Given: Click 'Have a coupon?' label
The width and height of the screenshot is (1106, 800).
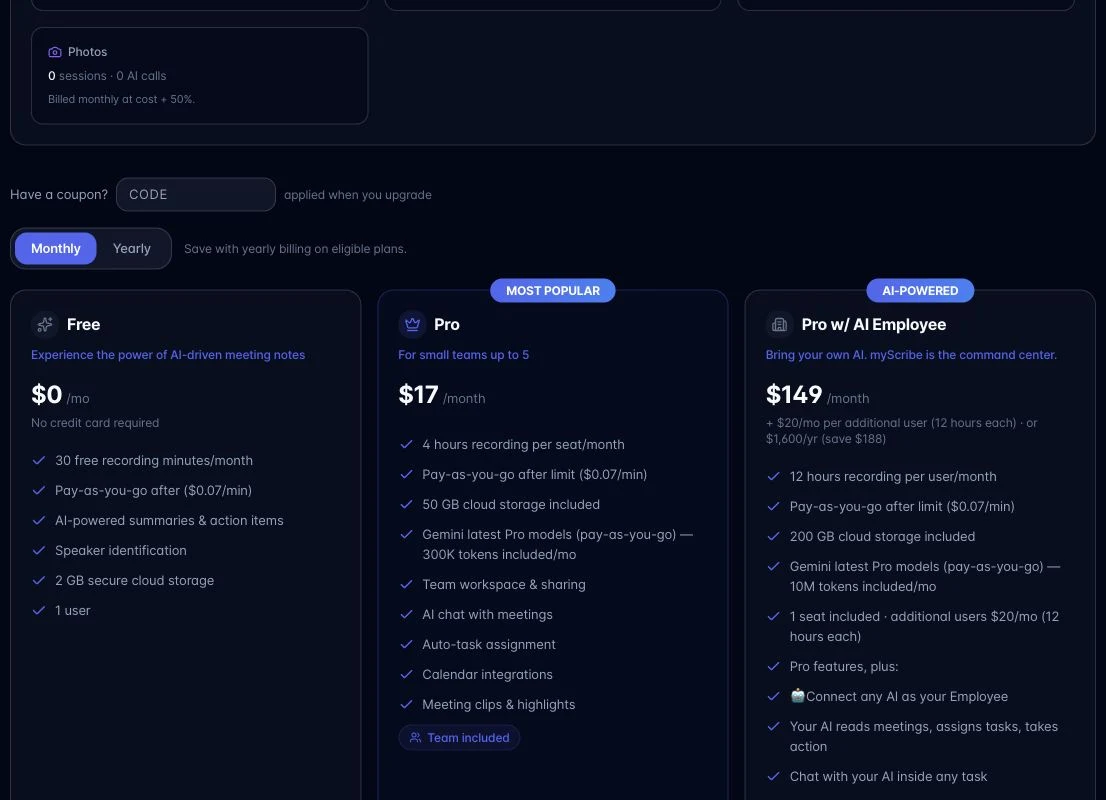Looking at the screenshot, I should (x=59, y=195).
